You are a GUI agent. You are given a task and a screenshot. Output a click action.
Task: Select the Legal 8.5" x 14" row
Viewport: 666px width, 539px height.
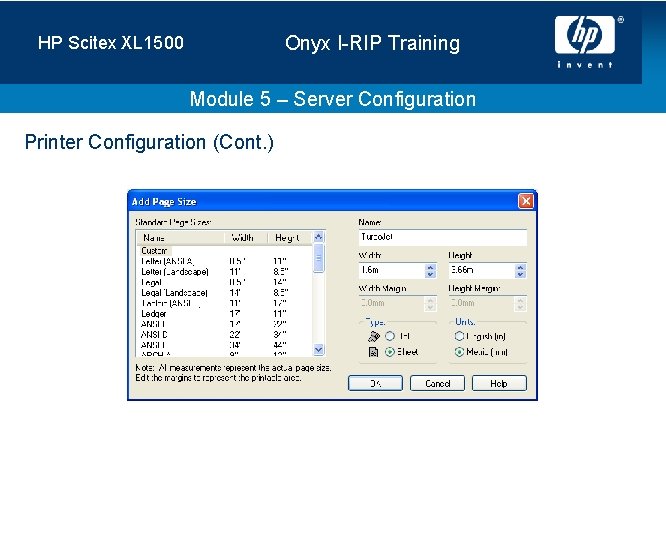225,282
